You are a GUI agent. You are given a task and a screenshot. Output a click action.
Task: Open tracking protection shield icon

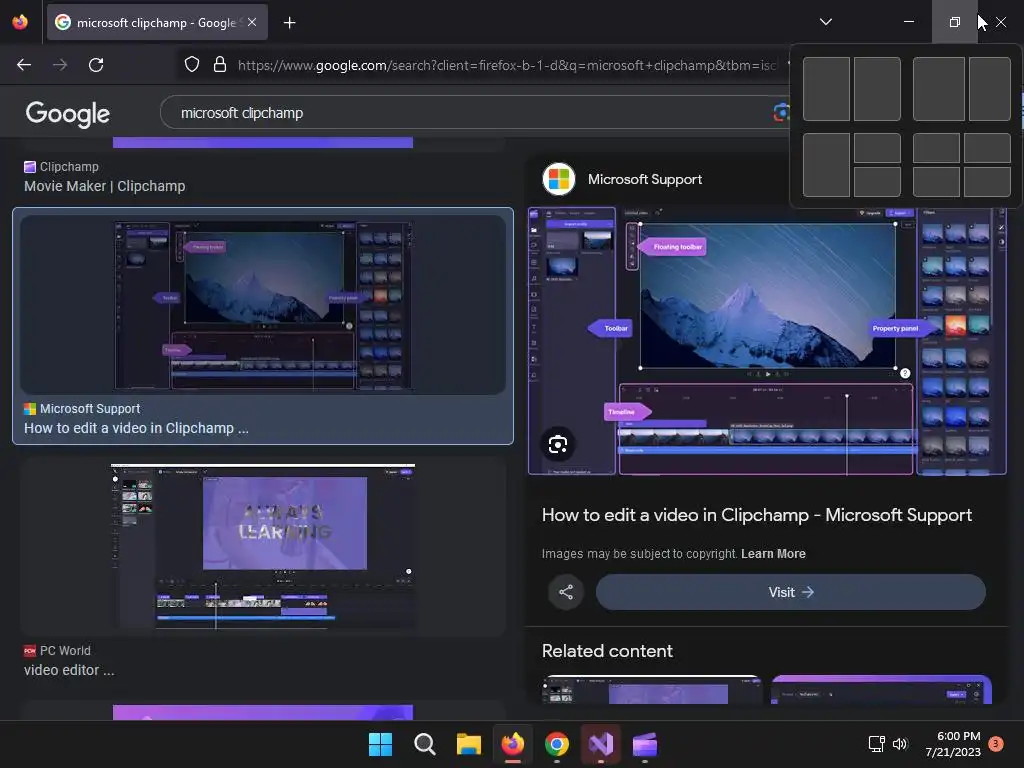click(191, 65)
